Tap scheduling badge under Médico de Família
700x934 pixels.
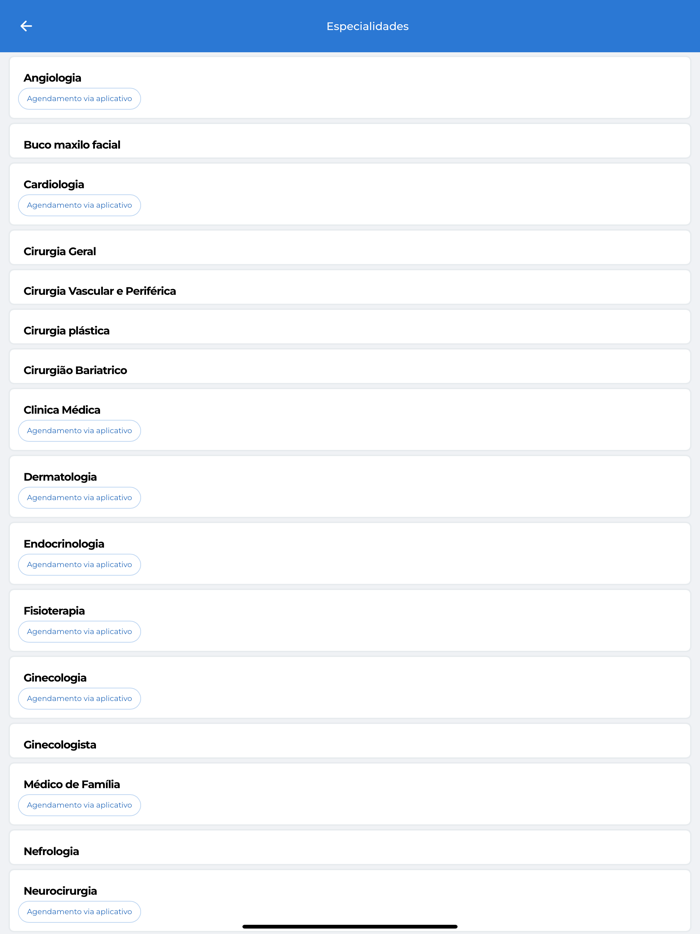point(79,805)
